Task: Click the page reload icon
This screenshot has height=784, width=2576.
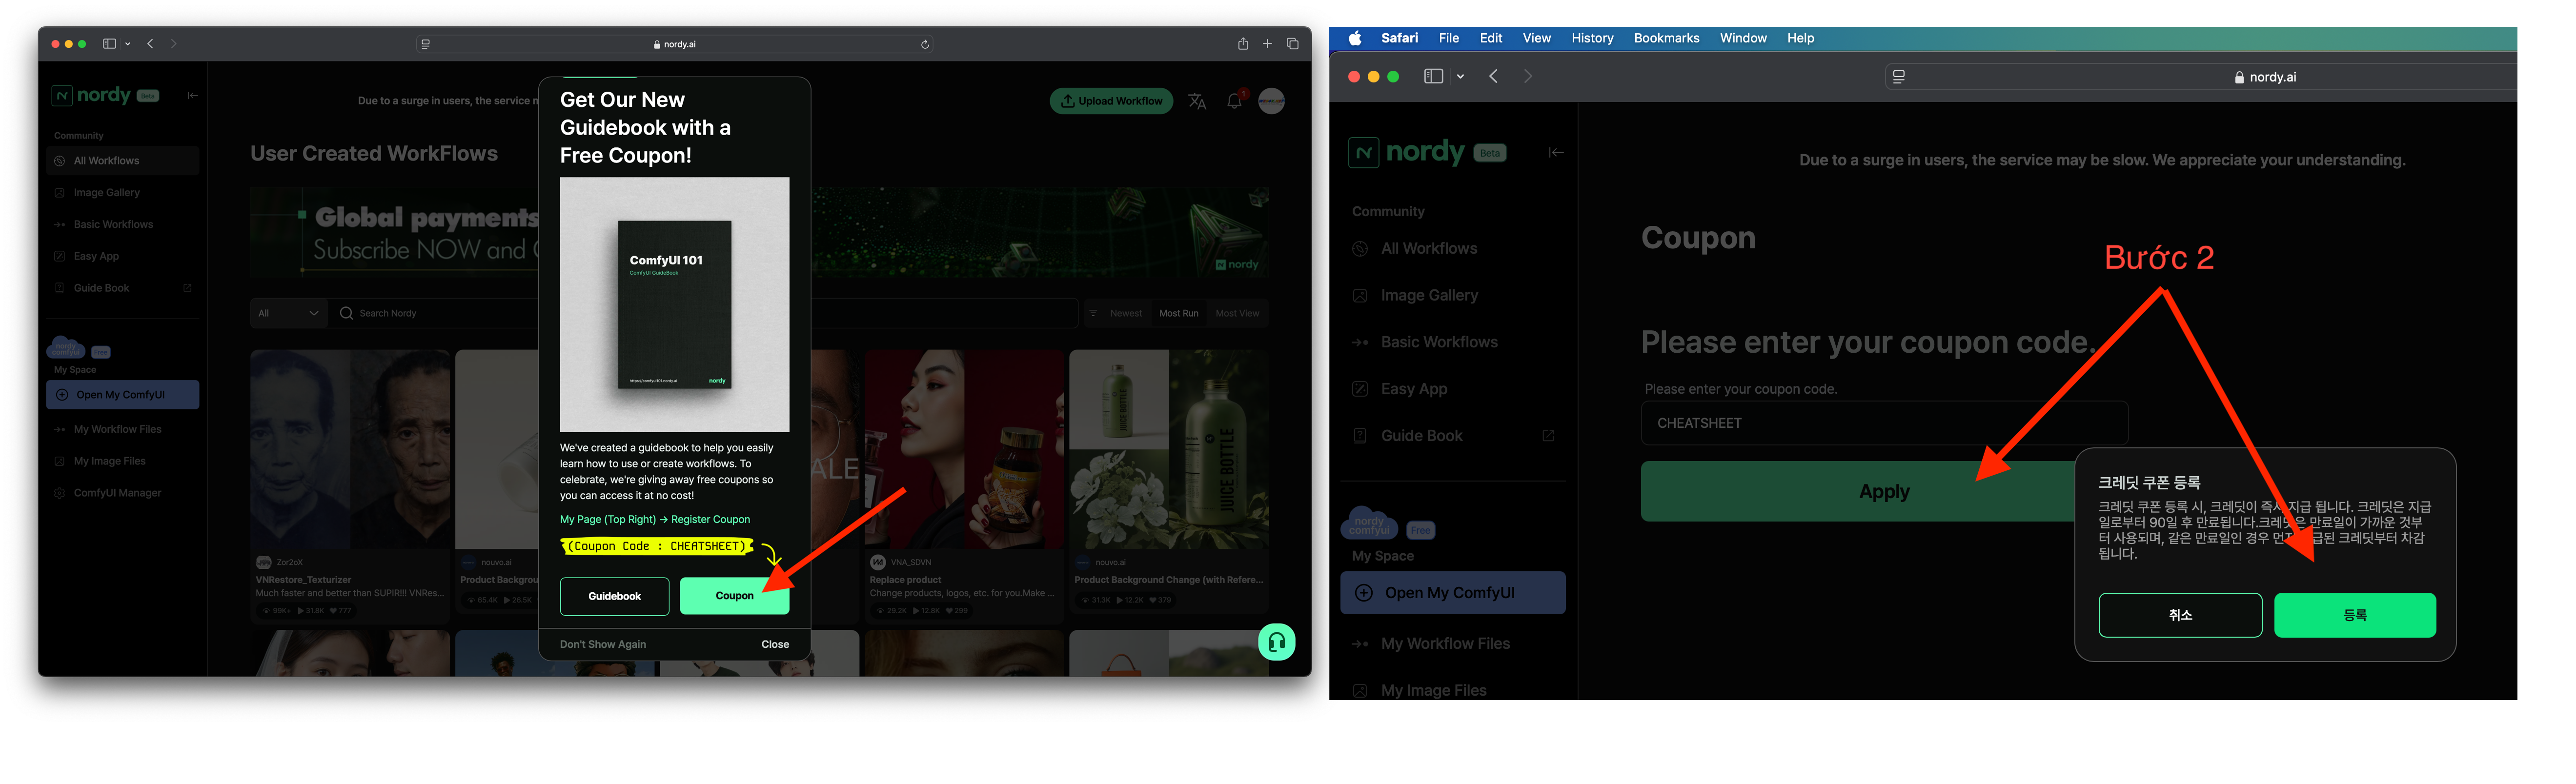Action: coord(925,44)
